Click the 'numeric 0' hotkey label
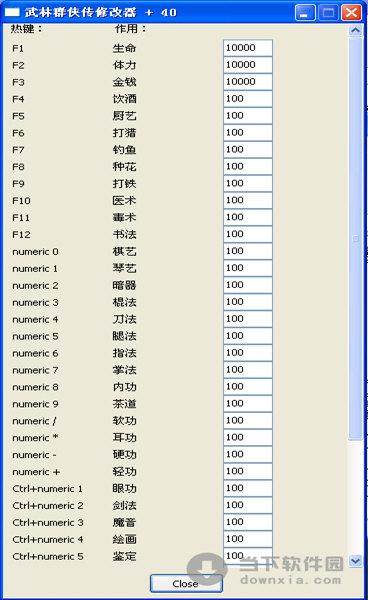This screenshot has width=368, height=600. click(36, 252)
